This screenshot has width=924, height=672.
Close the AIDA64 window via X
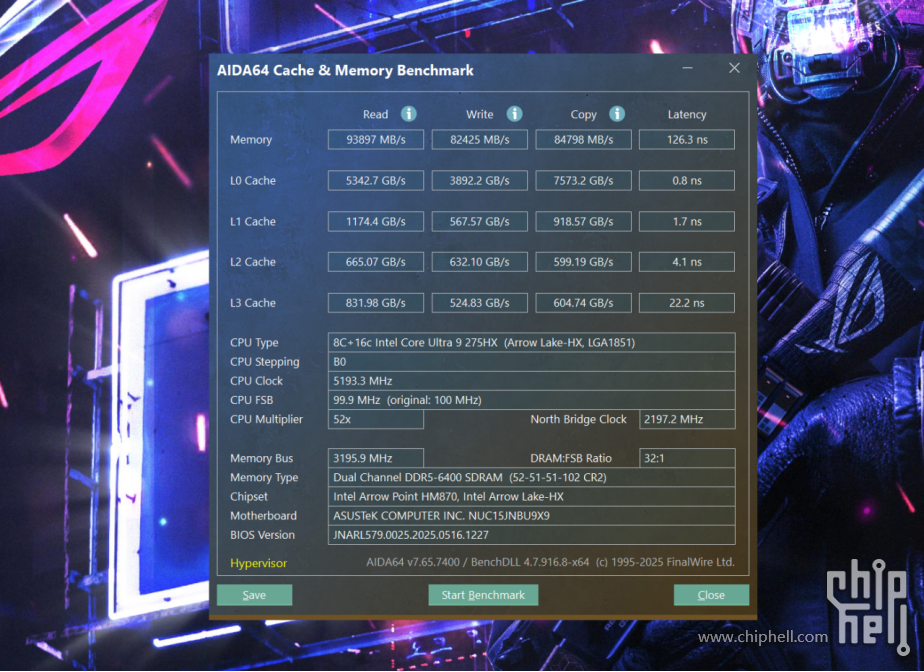pyautogui.click(x=734, y=68)
